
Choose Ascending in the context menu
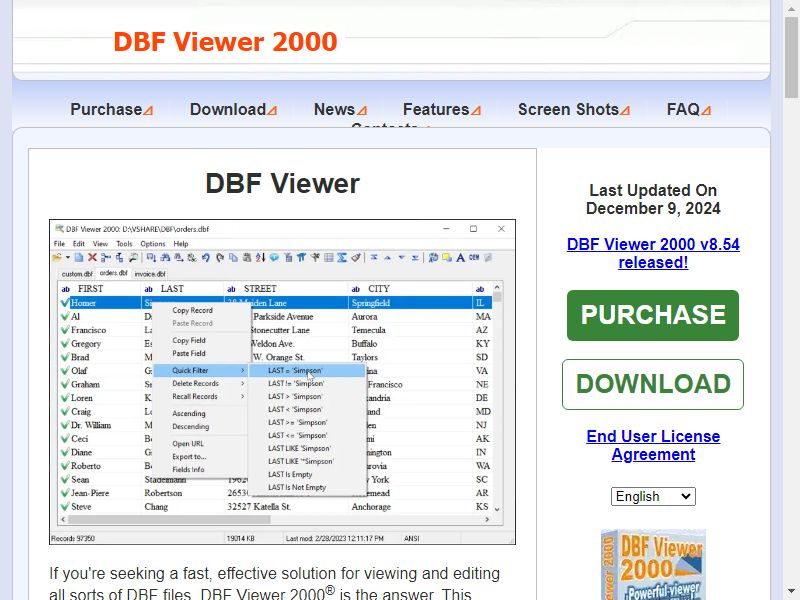[x=189, y=413]
